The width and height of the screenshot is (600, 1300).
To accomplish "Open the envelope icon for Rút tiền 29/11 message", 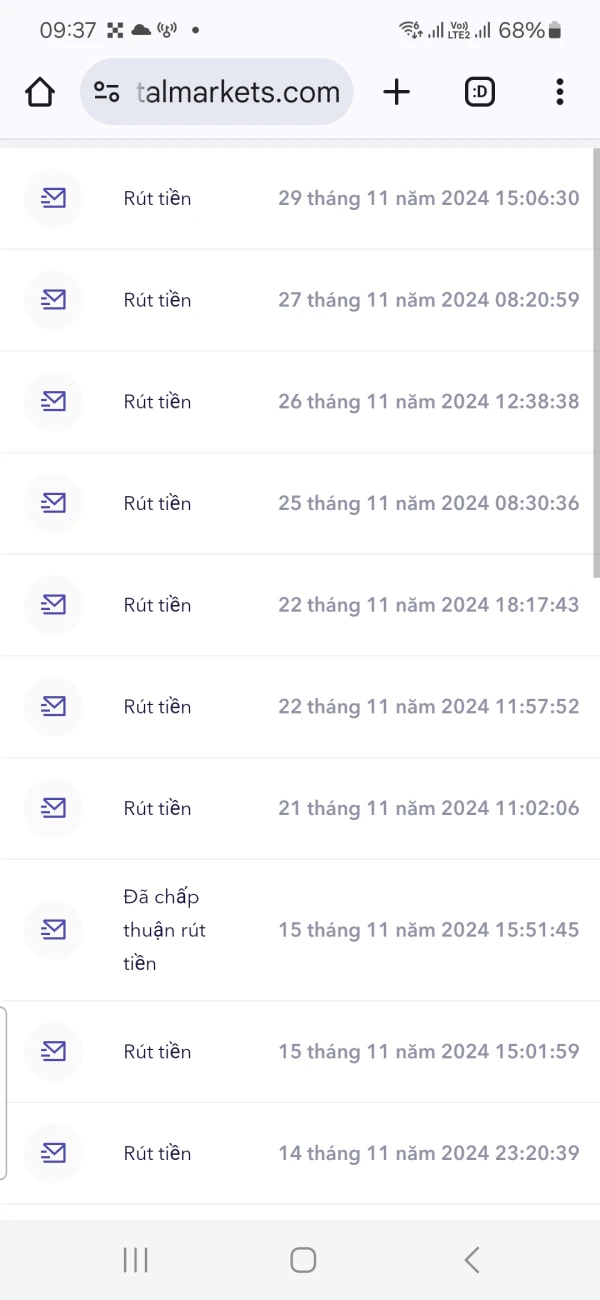I will 53,198.
